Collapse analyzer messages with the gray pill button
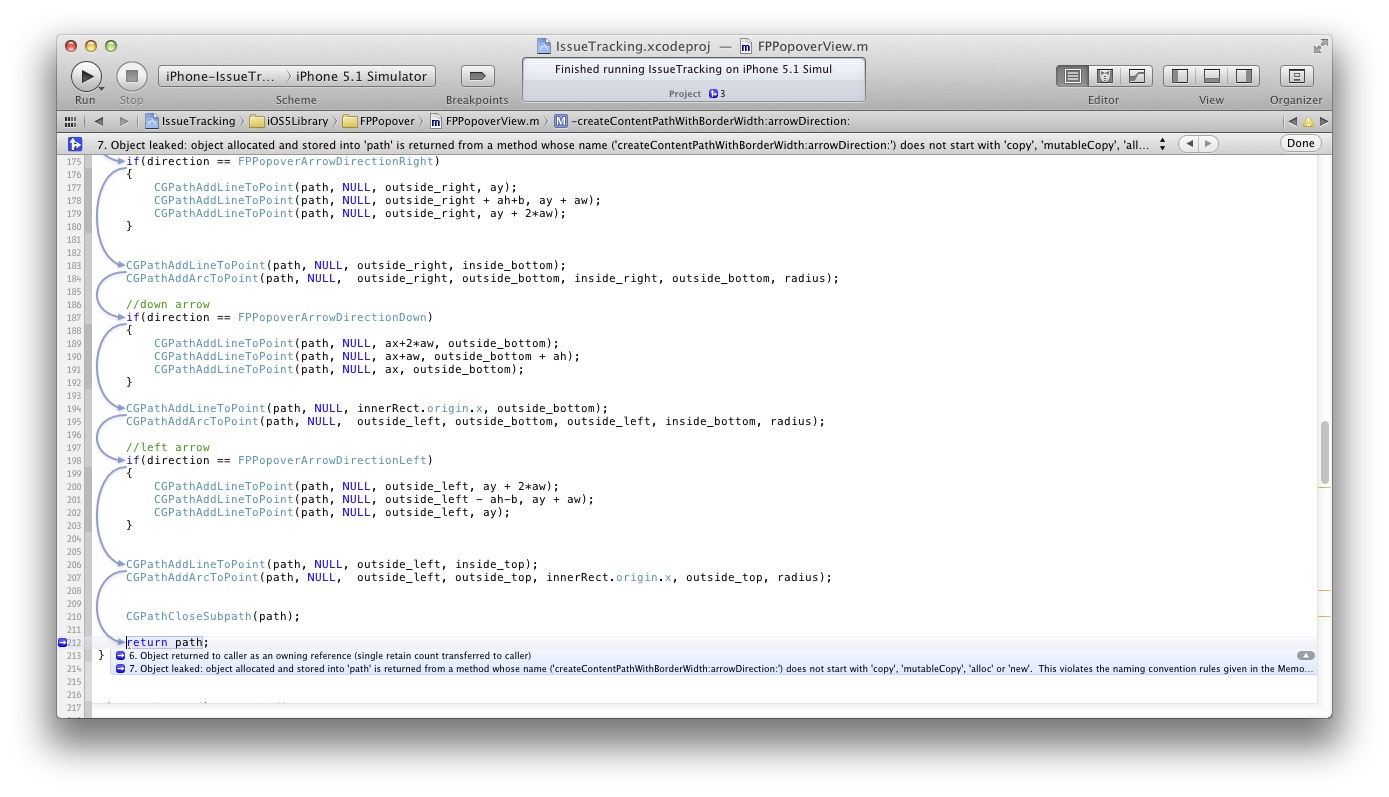Screen dimensions: 1389x797 (1305, 656)
